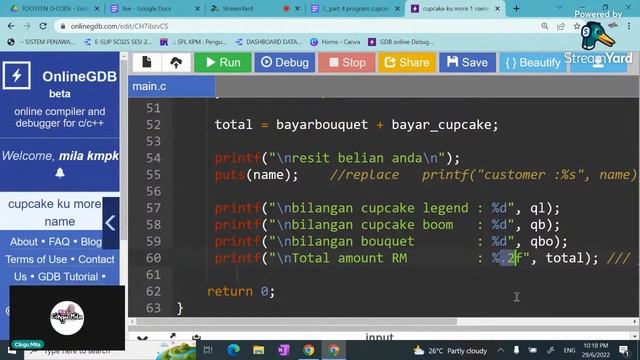Click the 'return 0;' statement
This screenshot has height=360, width=640.
pyautogui.click(x=241, y=291)
